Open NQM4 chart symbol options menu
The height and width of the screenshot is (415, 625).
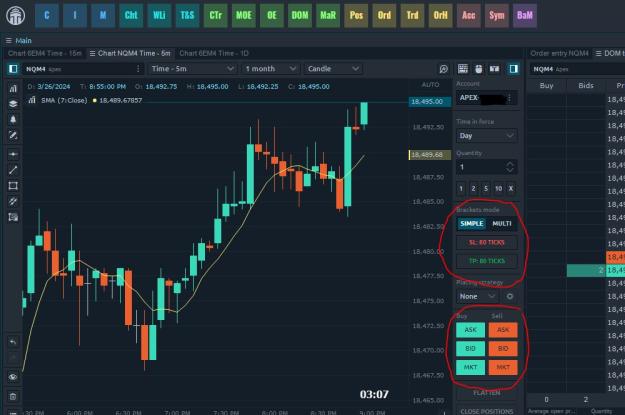pos(138,69)
